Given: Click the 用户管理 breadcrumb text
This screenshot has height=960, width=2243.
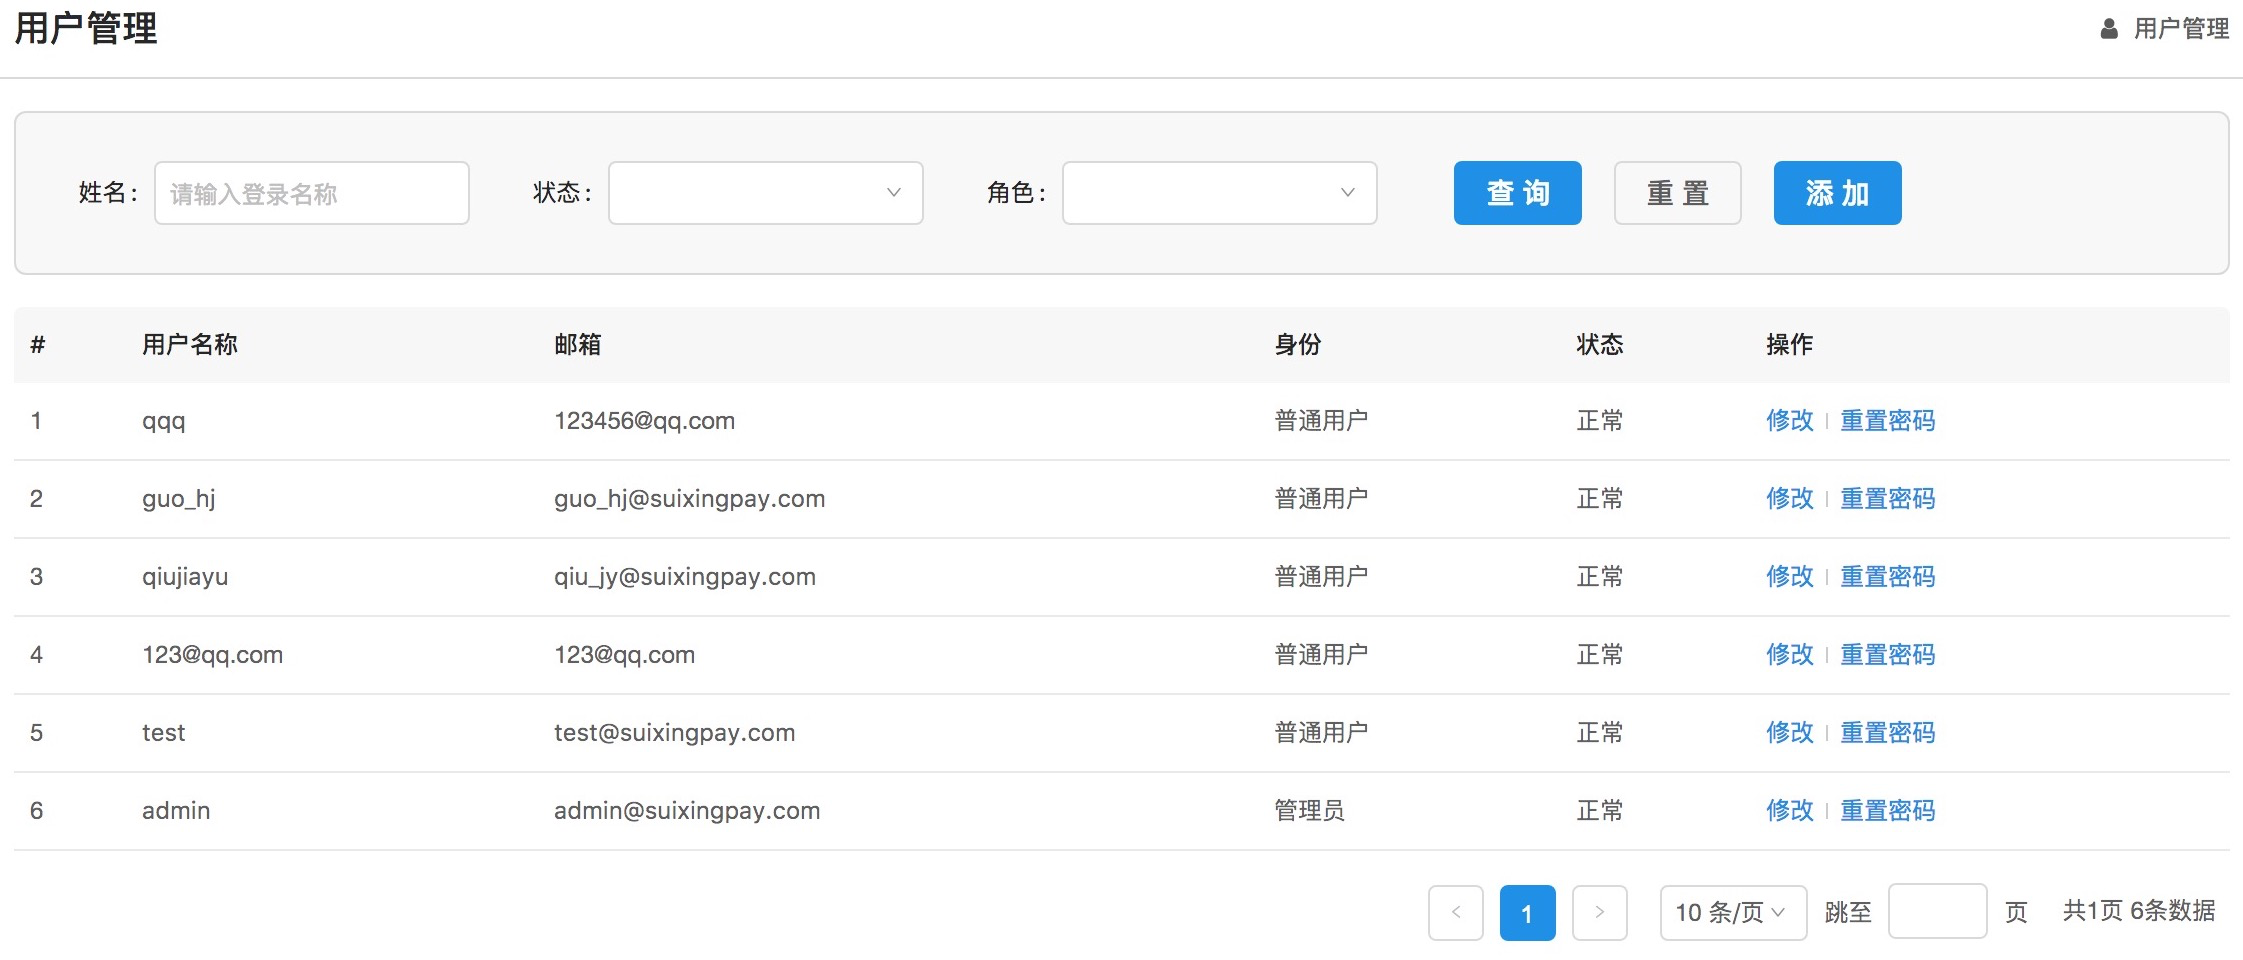Looking at the screenshot, I should [x=2181, y=29].
